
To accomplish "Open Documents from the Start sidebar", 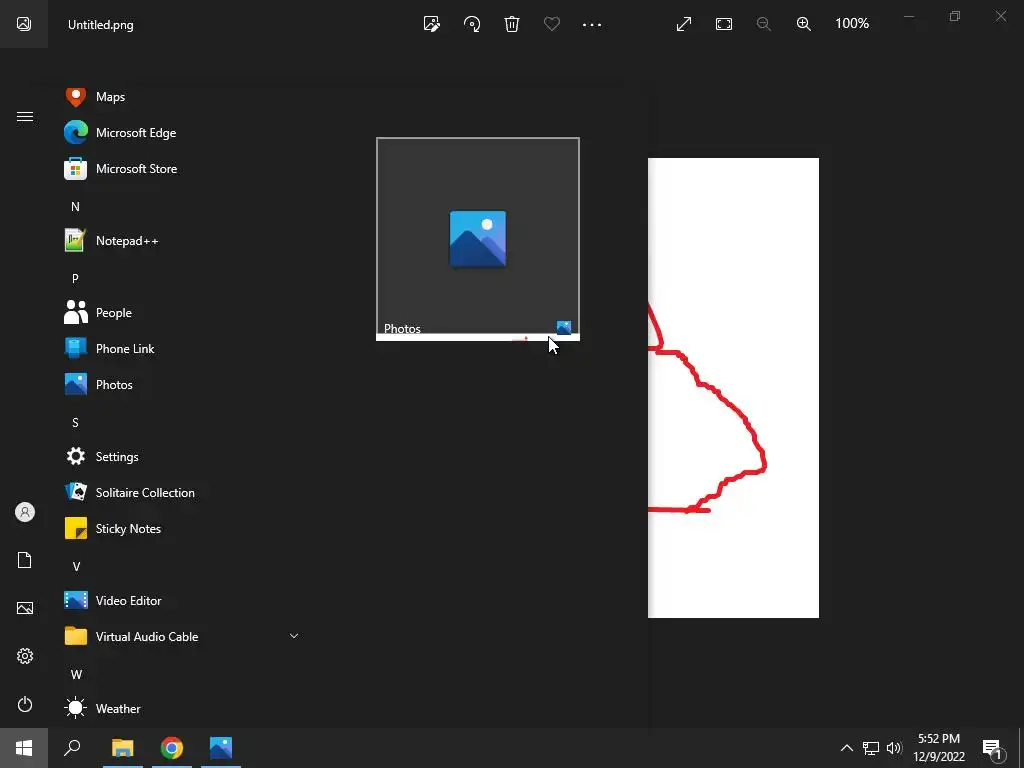I will pos(25,560).
